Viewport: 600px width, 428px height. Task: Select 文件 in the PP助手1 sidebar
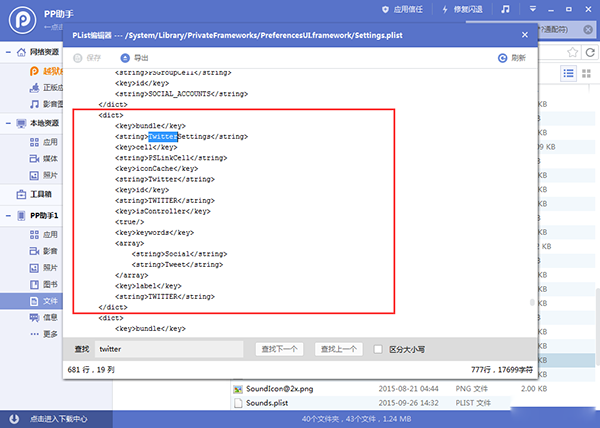[x=50, y=299]
